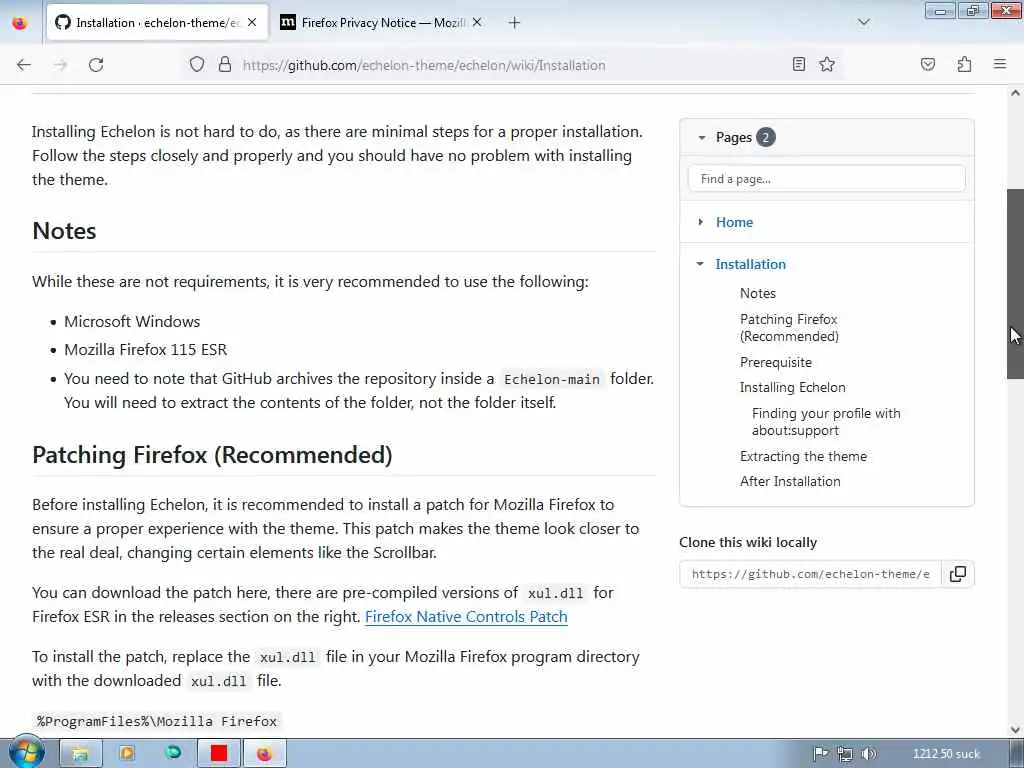This screenshot has height=768, width=1024.
Task: Click the red square taskbar icon
Action: click(219, 754)
